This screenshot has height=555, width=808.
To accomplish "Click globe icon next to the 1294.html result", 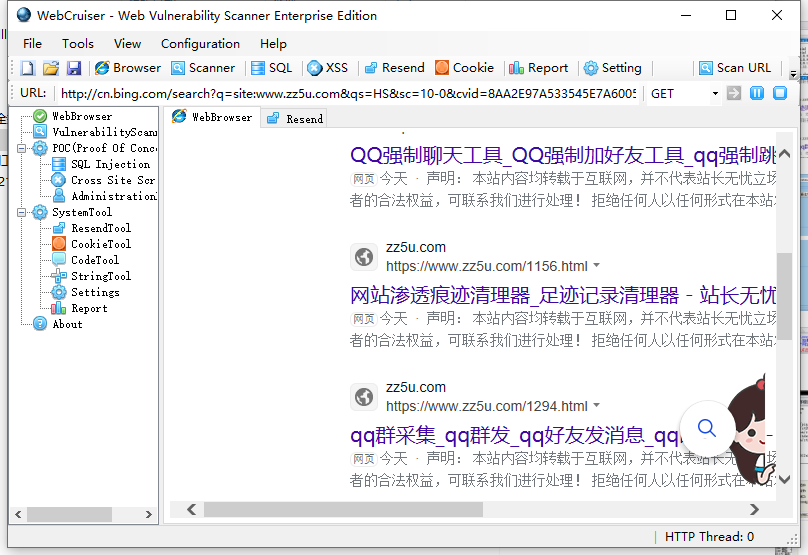I will [x=364, y=397].
